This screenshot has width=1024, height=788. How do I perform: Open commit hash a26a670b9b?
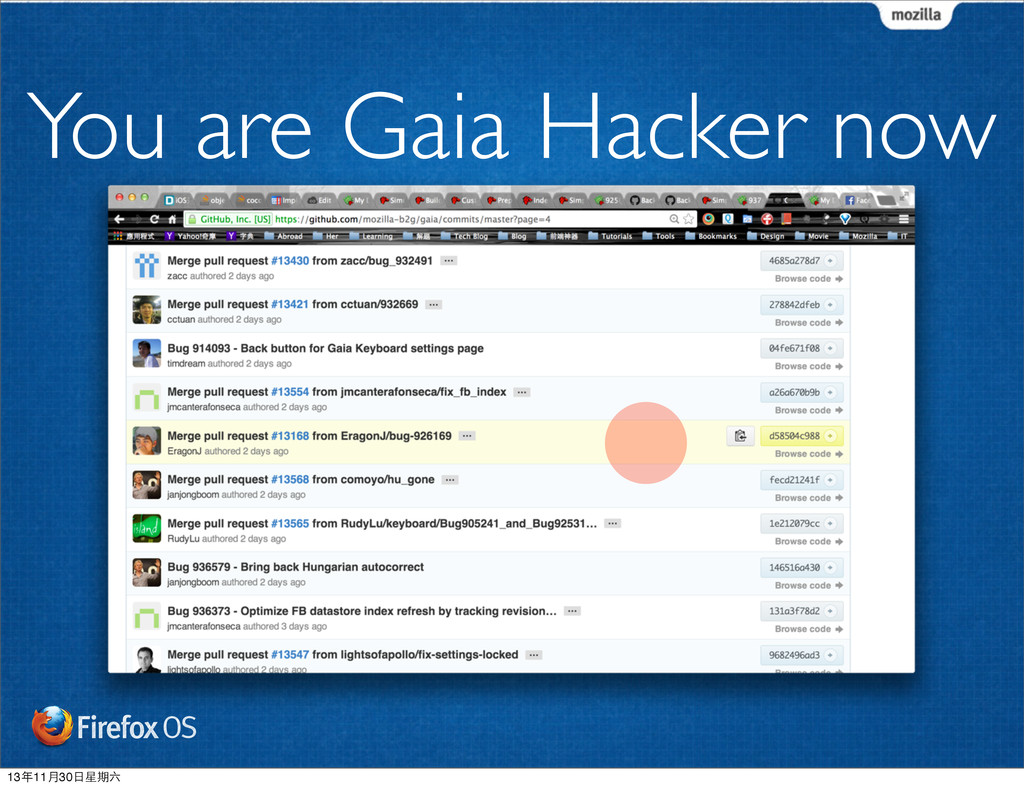794,392
